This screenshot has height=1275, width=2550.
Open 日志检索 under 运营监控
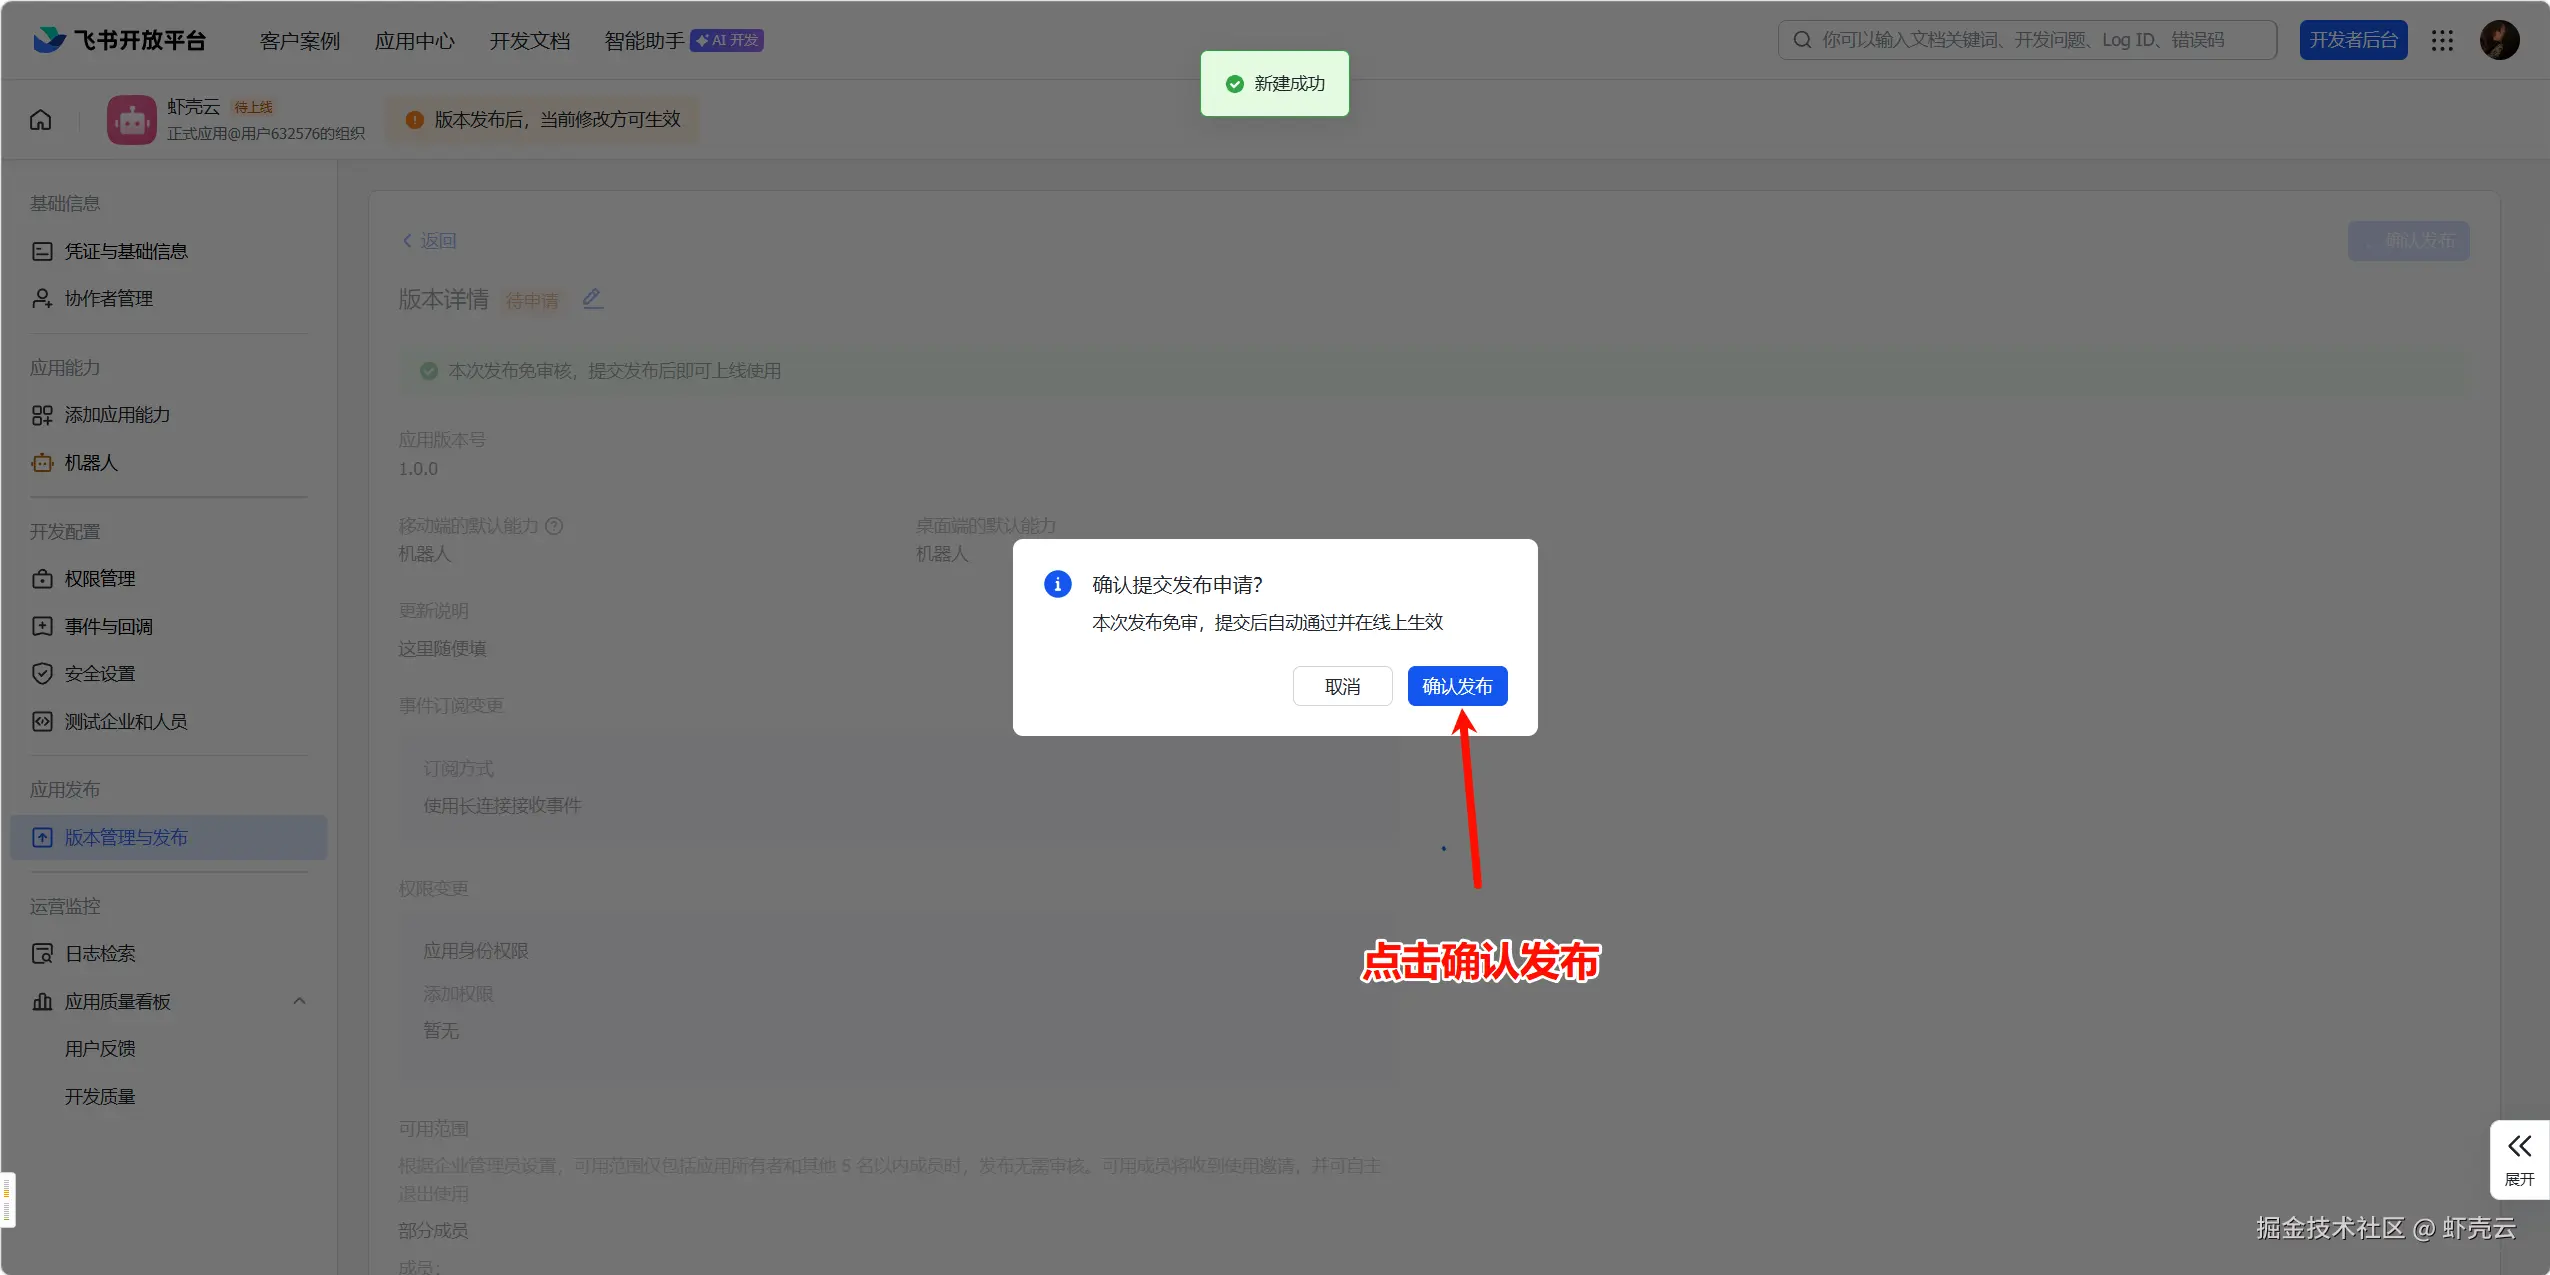click(100, 953)
